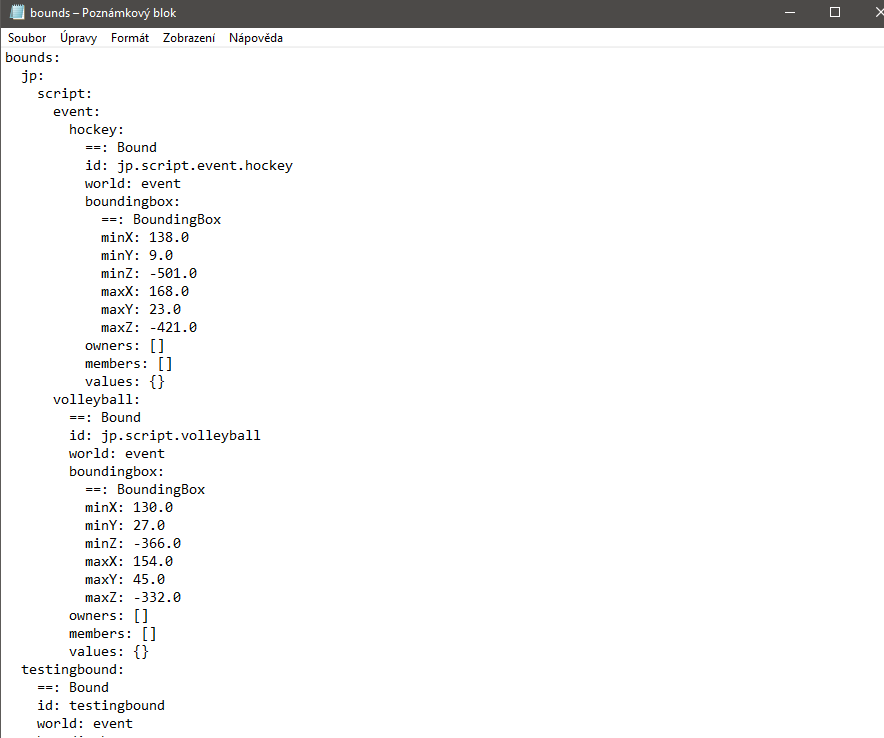Click the 'testingbound:' line
This screenshot has height=738, width=884.
point(72,670)
